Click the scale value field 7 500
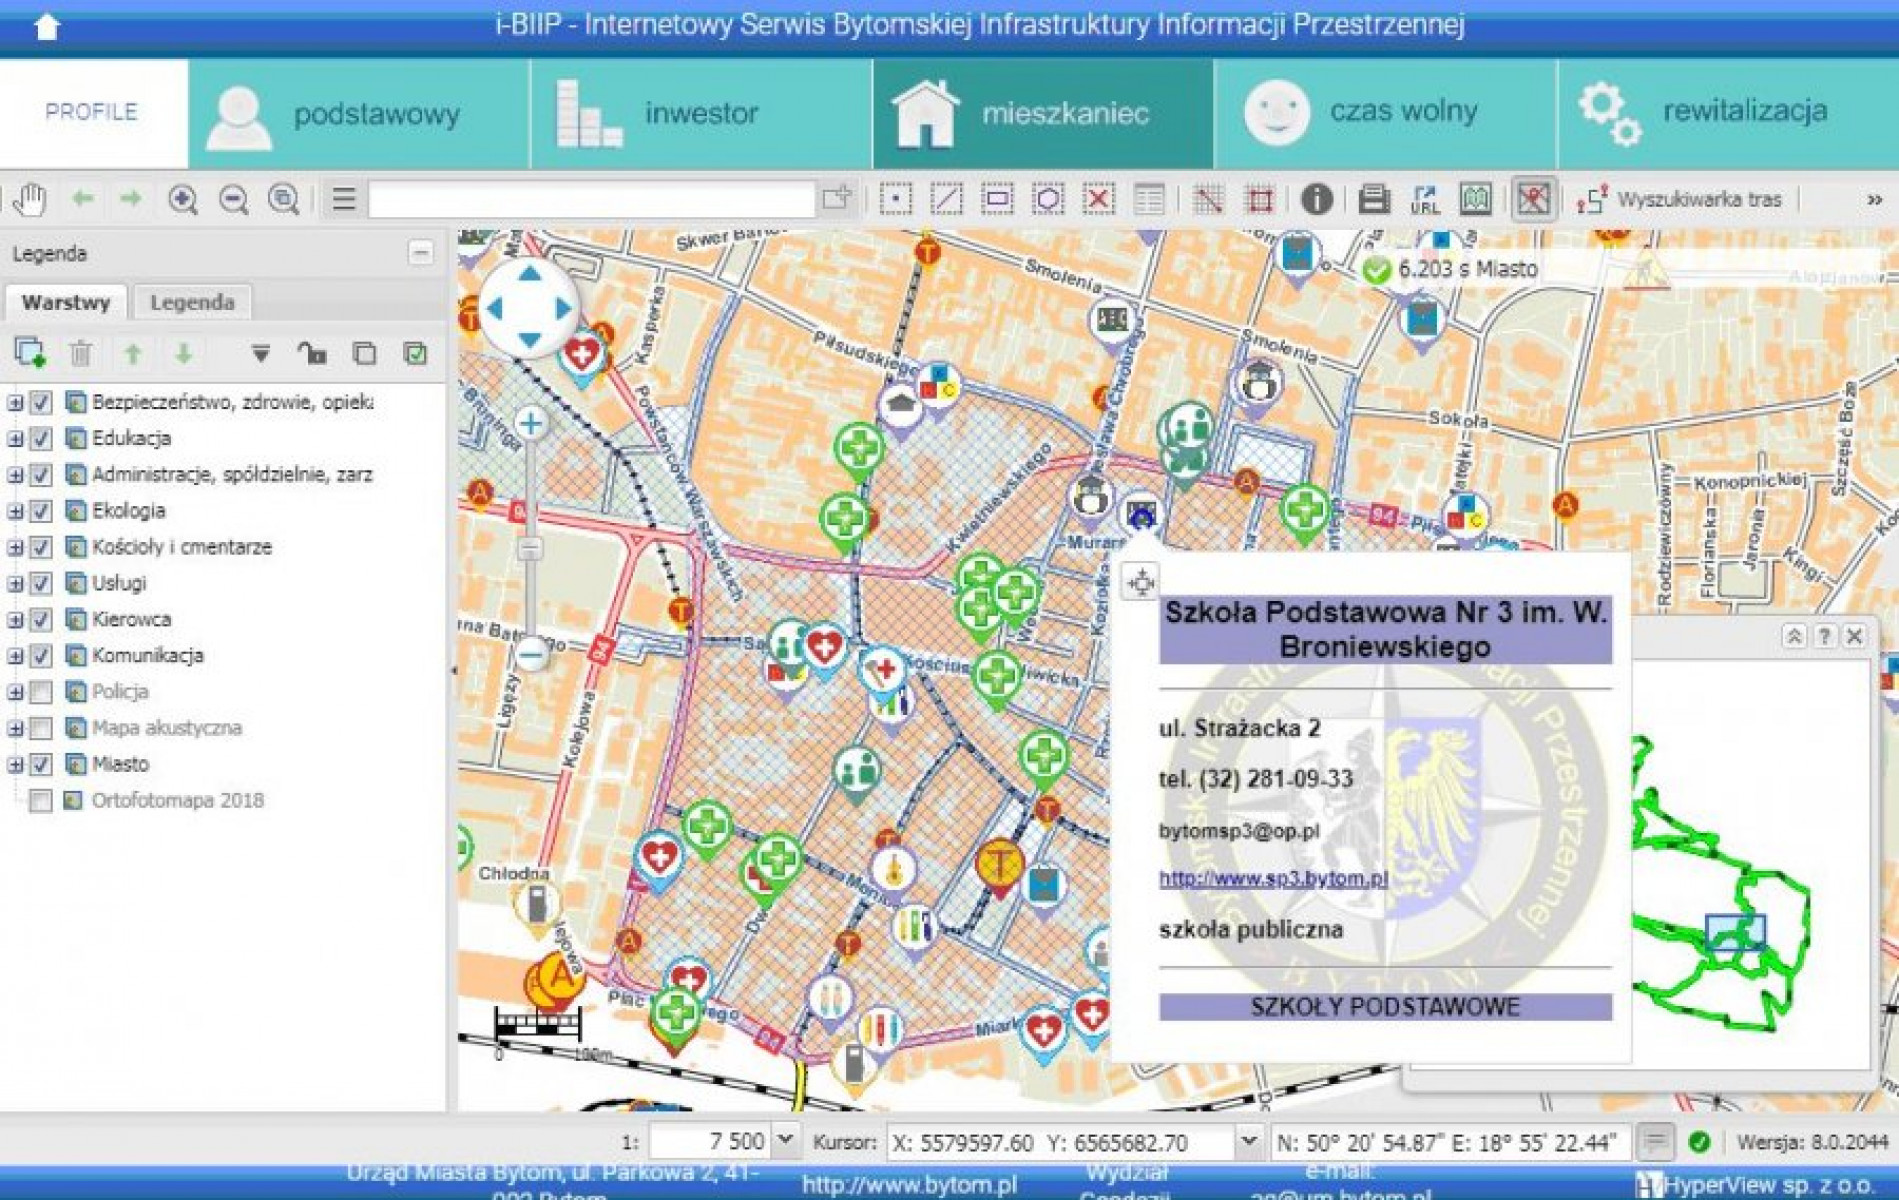The width and height of the screenshot is (1899, 1200). click(x=711, y=1141)
